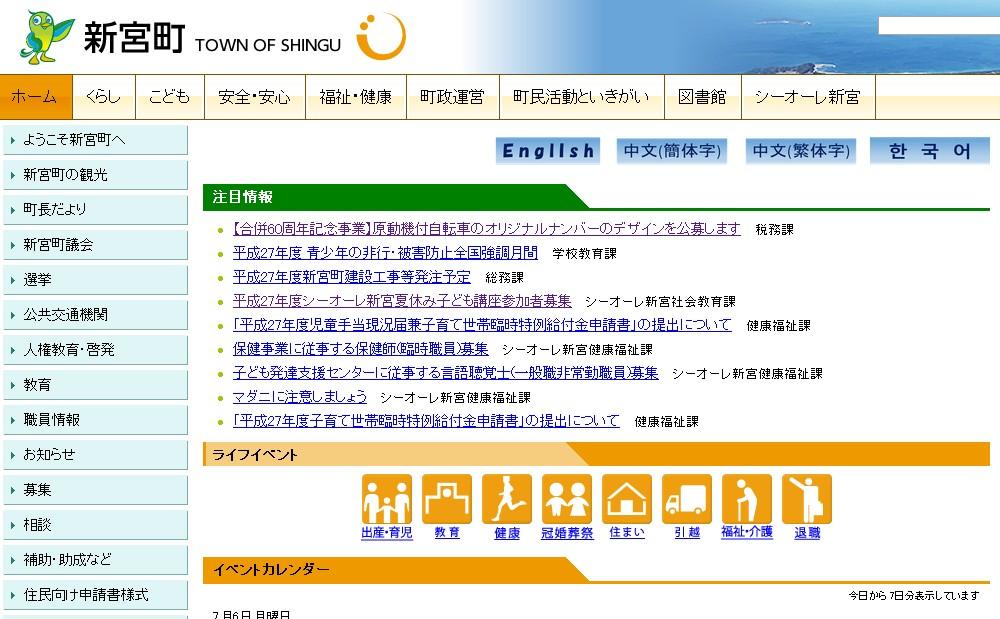1000x619 pixels.
Task: Open the 補助・助成など sidebar item
Action: pos(94,560)
